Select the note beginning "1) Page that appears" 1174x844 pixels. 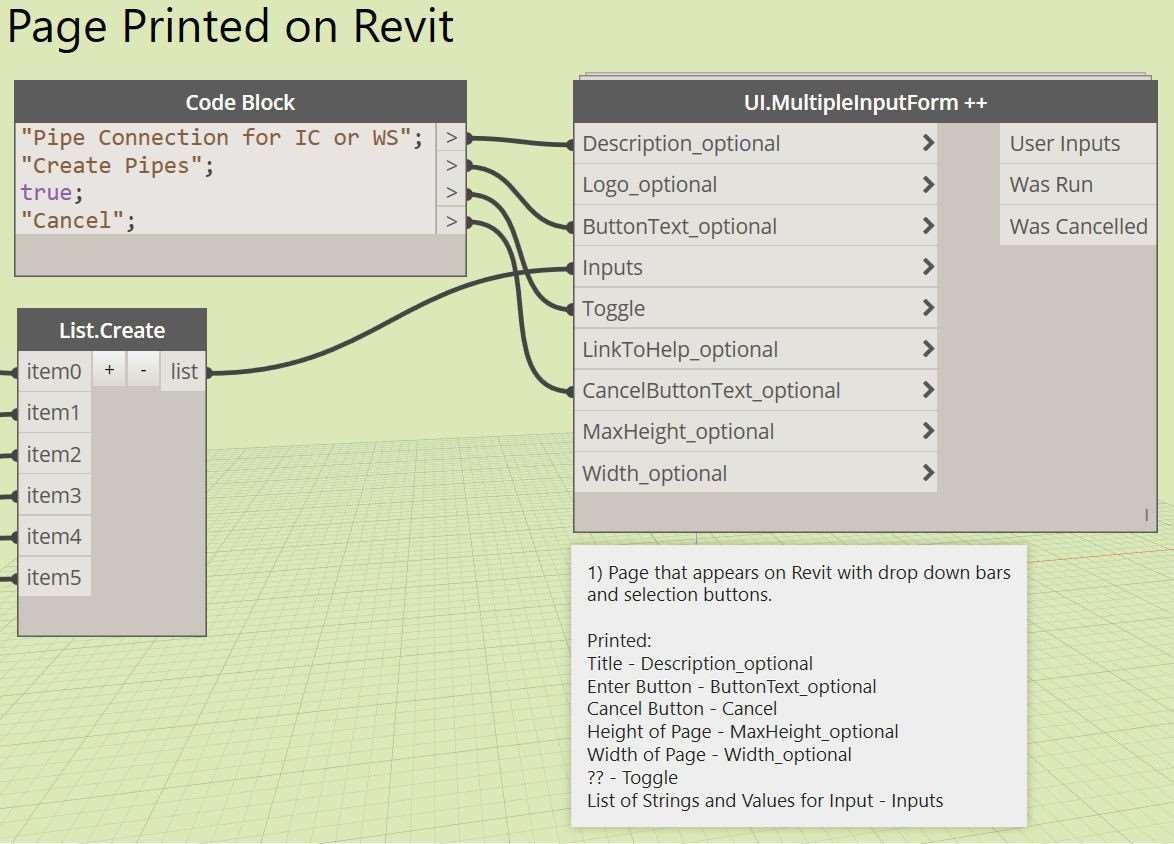[799, 686]
